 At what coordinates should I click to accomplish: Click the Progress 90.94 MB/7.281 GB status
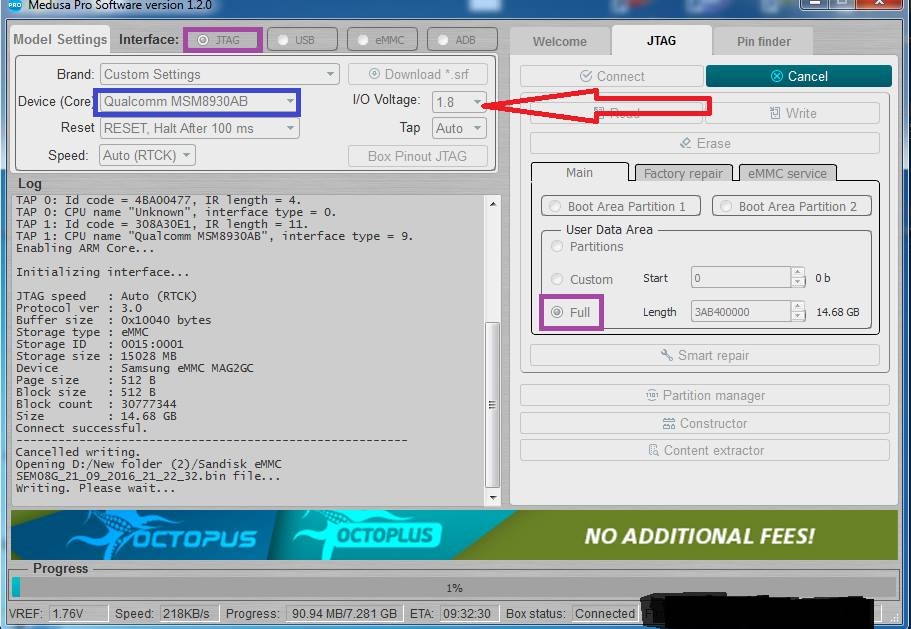[x=343, y=614]
